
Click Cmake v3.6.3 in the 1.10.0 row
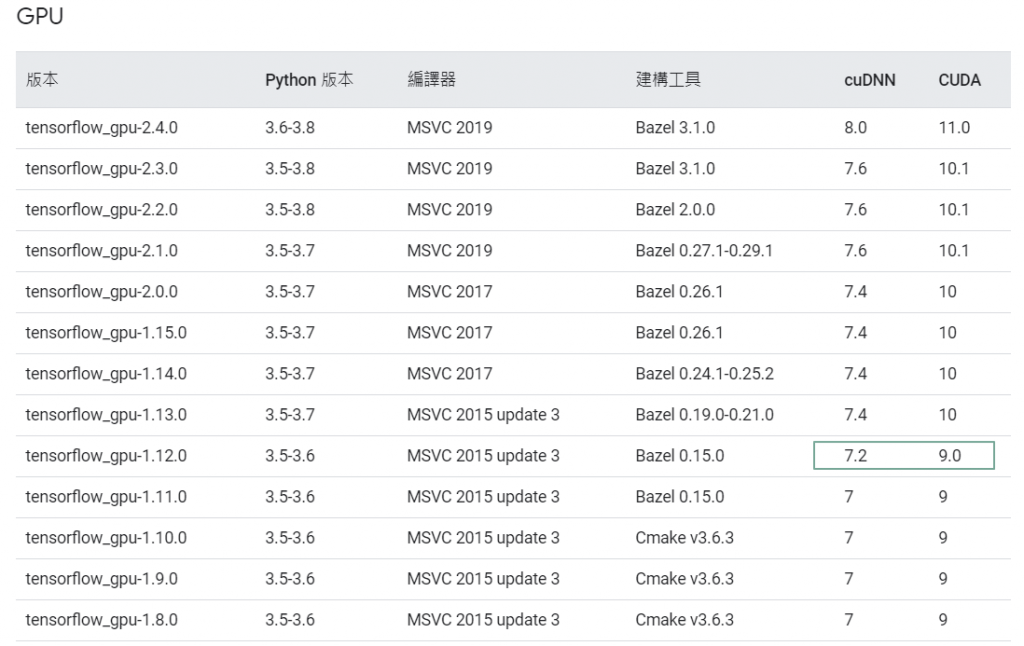[684, 539]
